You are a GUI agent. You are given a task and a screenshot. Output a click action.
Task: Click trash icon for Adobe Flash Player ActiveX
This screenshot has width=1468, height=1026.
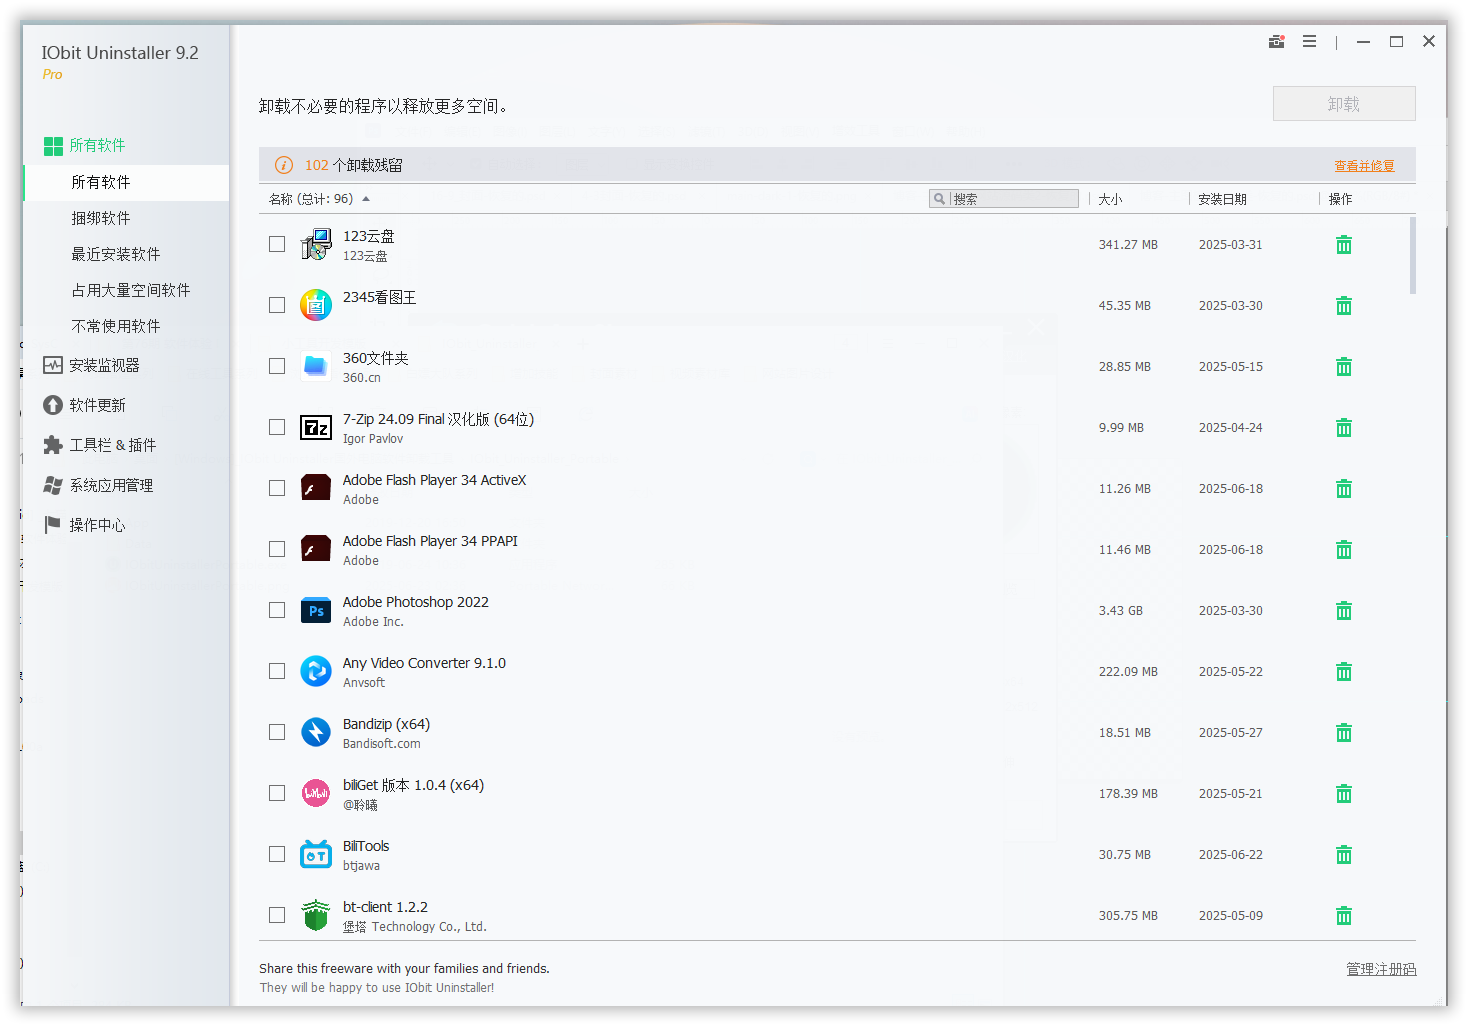[1344, 489]
